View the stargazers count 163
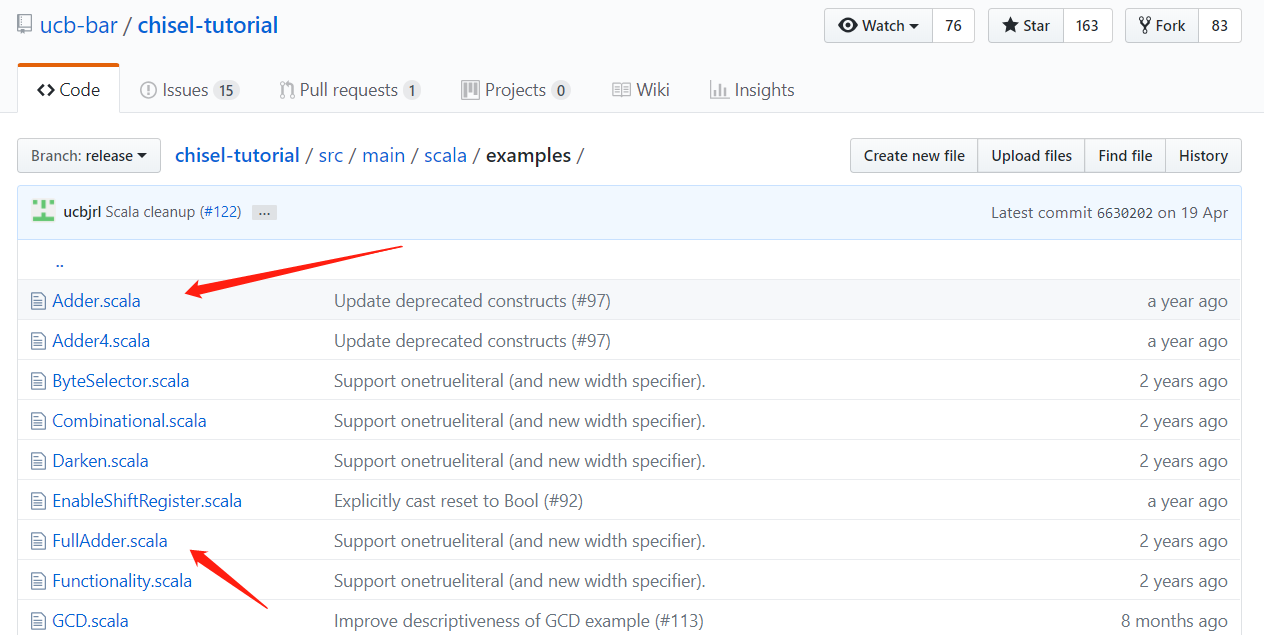The image size is (1264, 635). click(x=1087, y=26)
